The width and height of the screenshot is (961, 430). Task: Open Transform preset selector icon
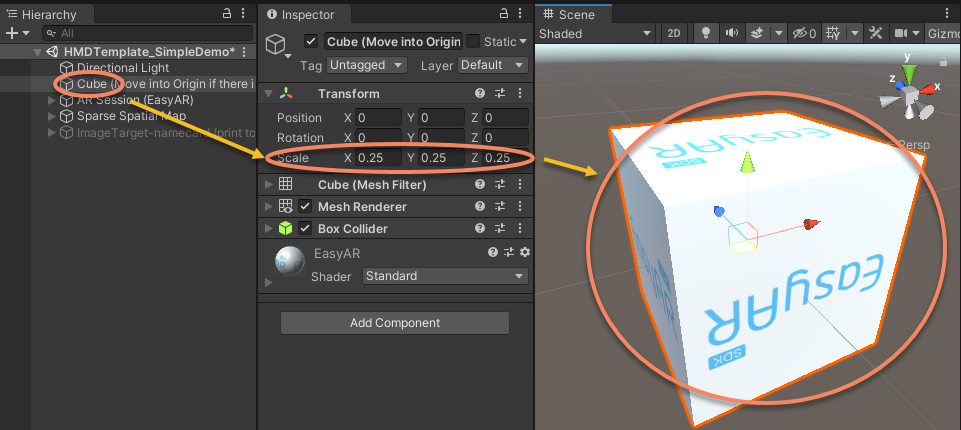(x=500, y=93)
